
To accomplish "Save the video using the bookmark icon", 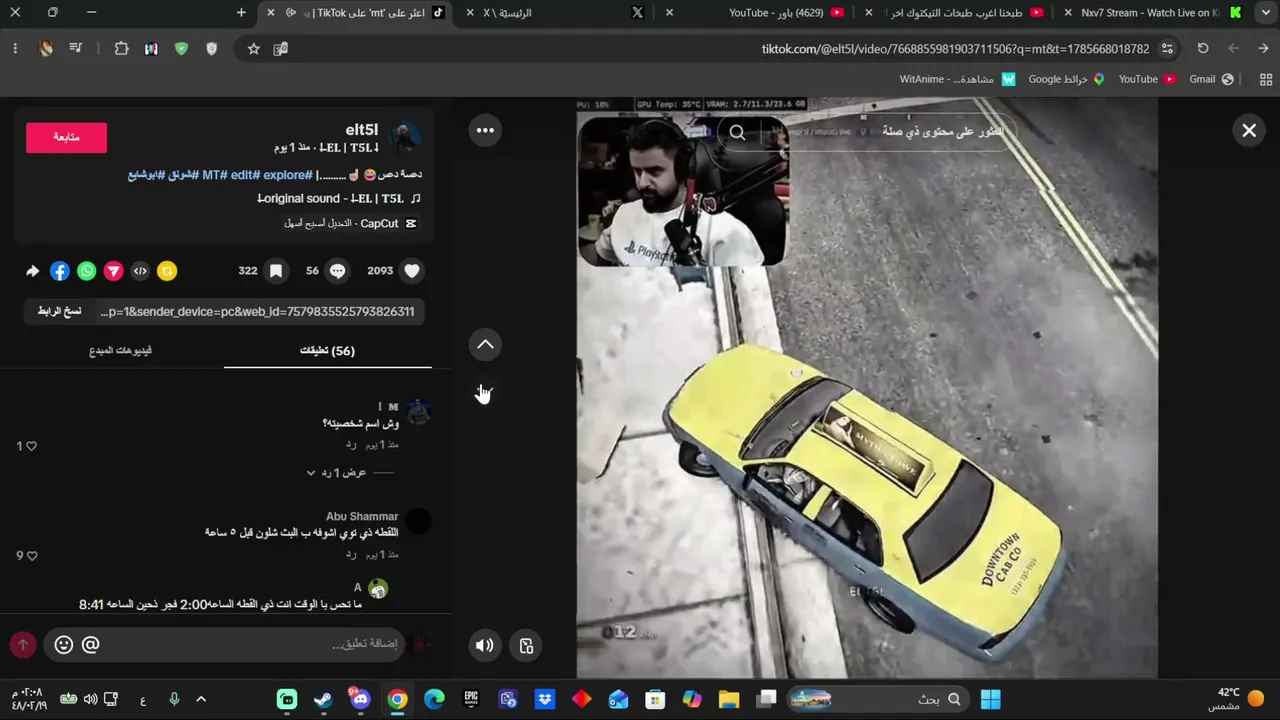I will [x=276, y=271].
